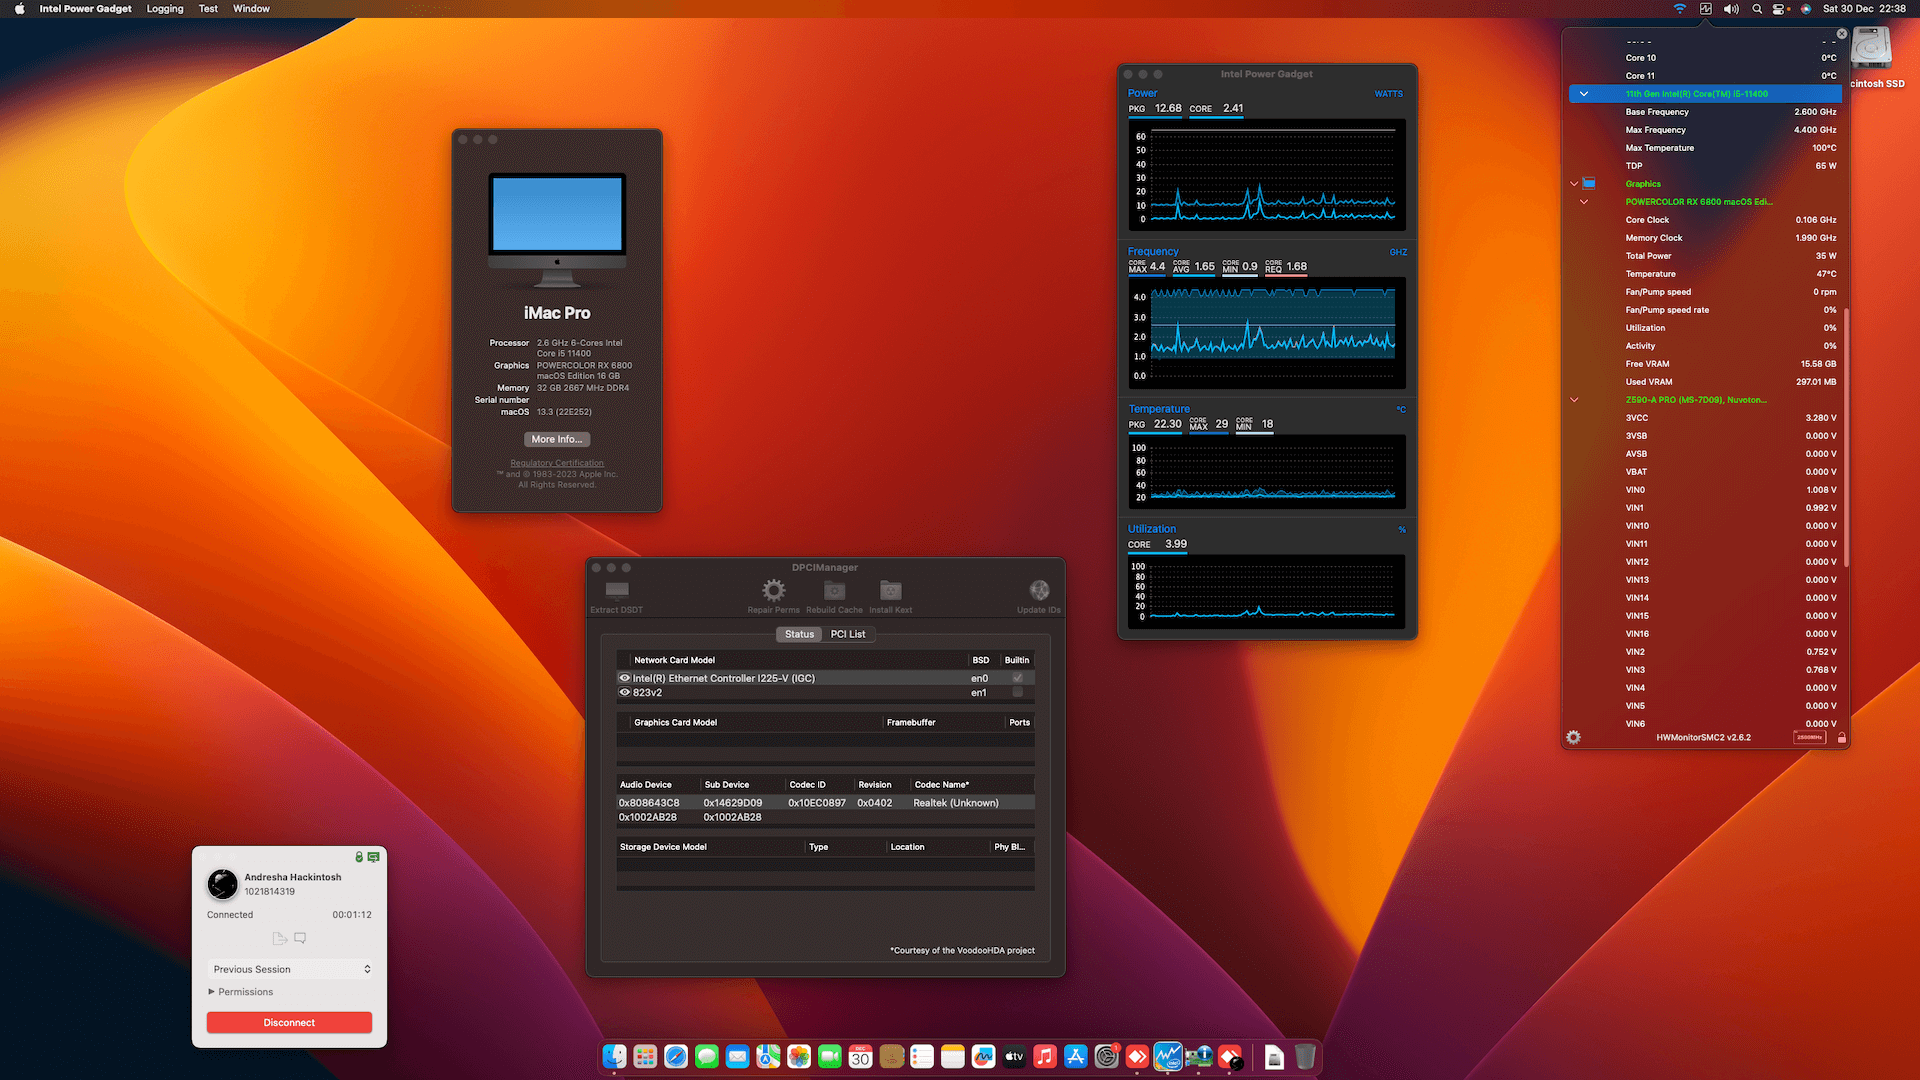Viewport: 1920px width, 1080px height.
Task: Click the red Disconnect button in AnyDesk
Action: [x=289, y=1022]
